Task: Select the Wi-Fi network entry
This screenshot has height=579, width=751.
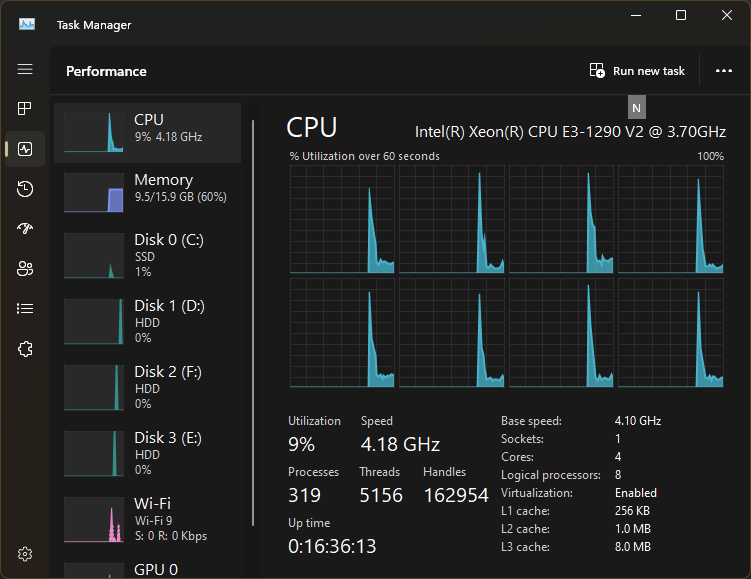Action: (x=148, y=520)
